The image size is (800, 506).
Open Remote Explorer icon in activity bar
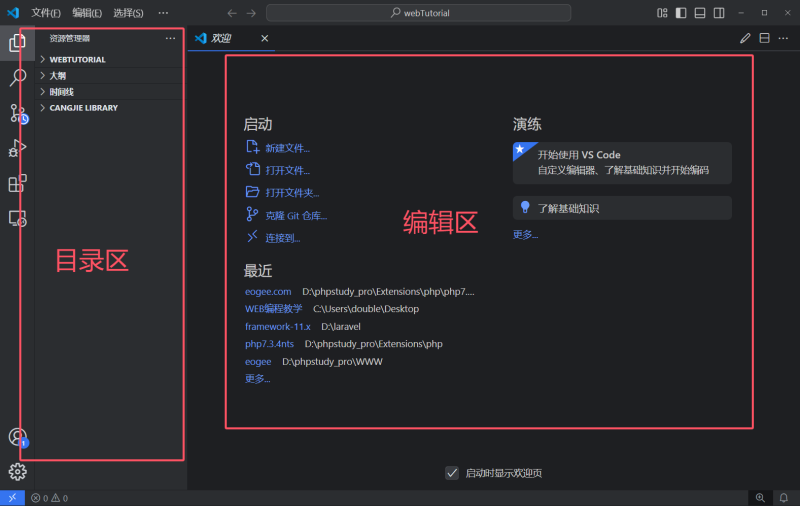(x=17, y=218)
